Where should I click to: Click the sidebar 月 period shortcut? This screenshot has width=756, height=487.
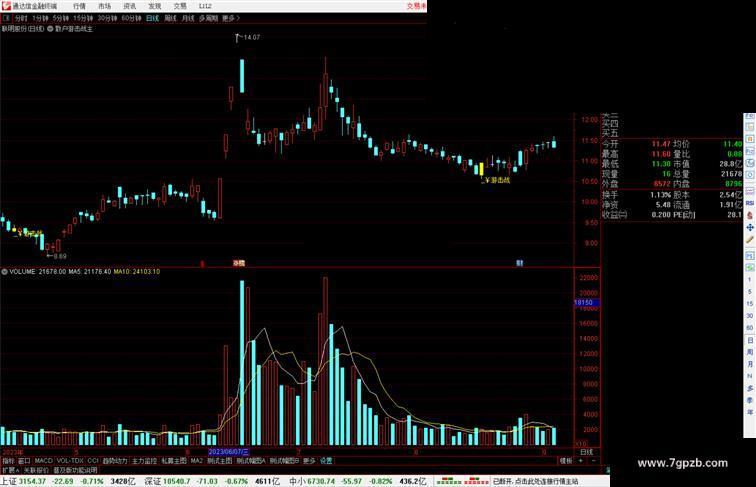pos(750,365)
